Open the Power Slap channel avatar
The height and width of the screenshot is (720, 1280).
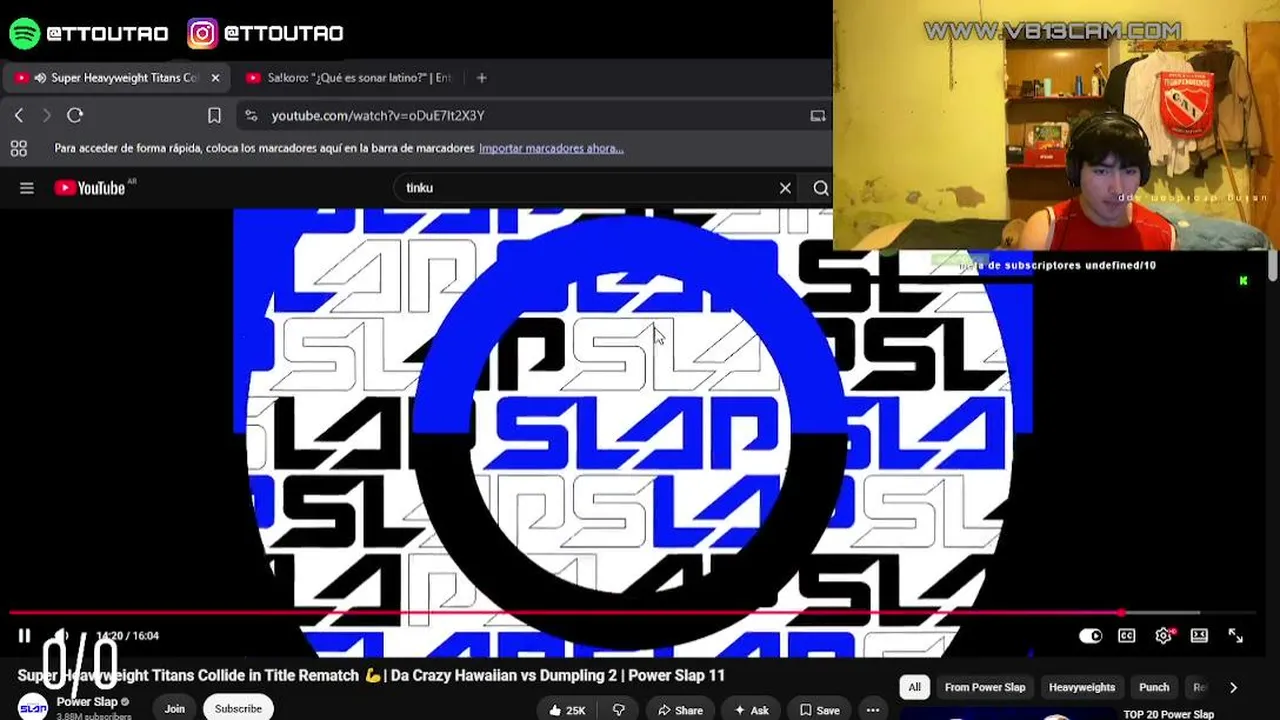[x=33, y=707]
